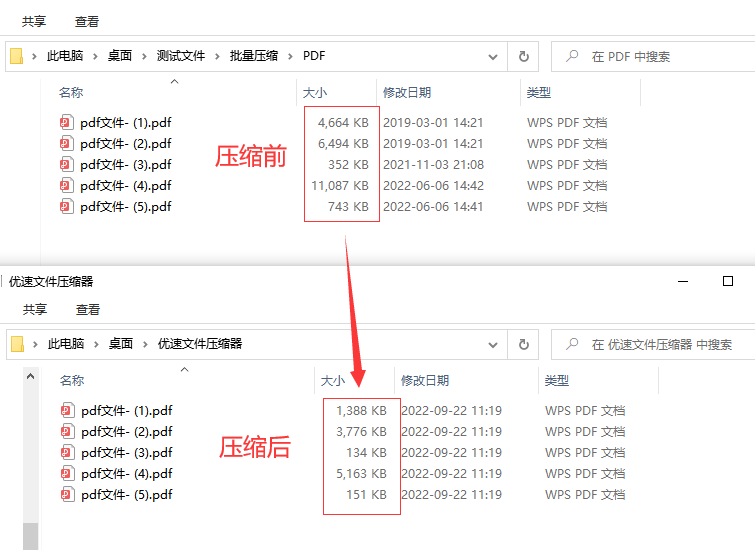This screenshot has width=755, height=550.
Task: Click the folder icon in the PDF window address bar
Action: (16, 56)
